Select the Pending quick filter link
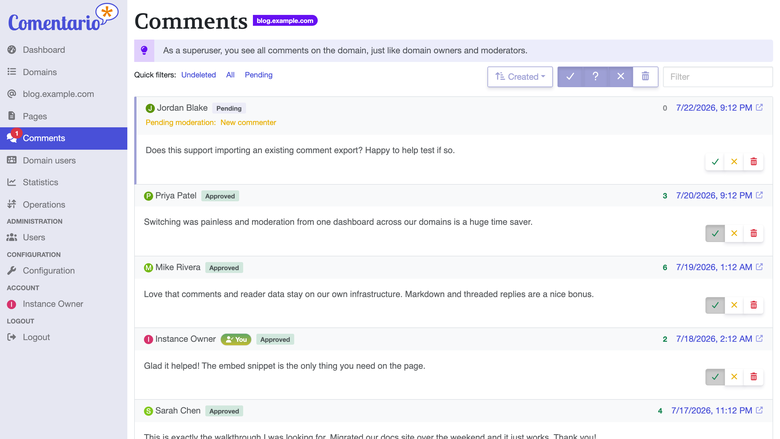 pos(258,75)
